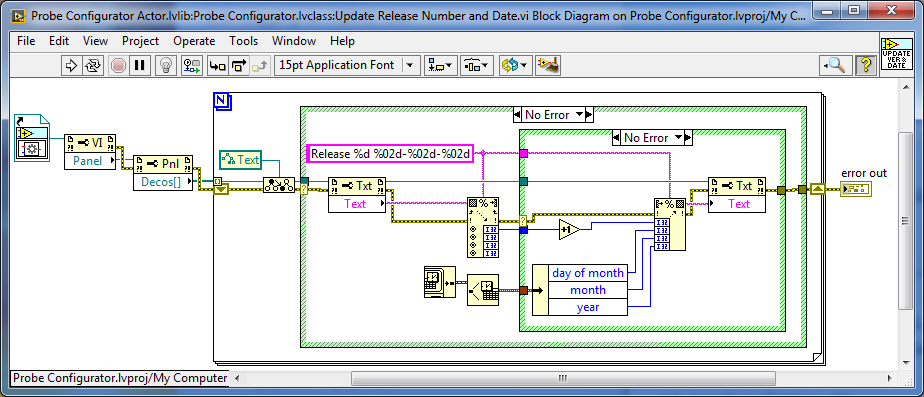Select the static VI reference node

click(x=32, y=138)
